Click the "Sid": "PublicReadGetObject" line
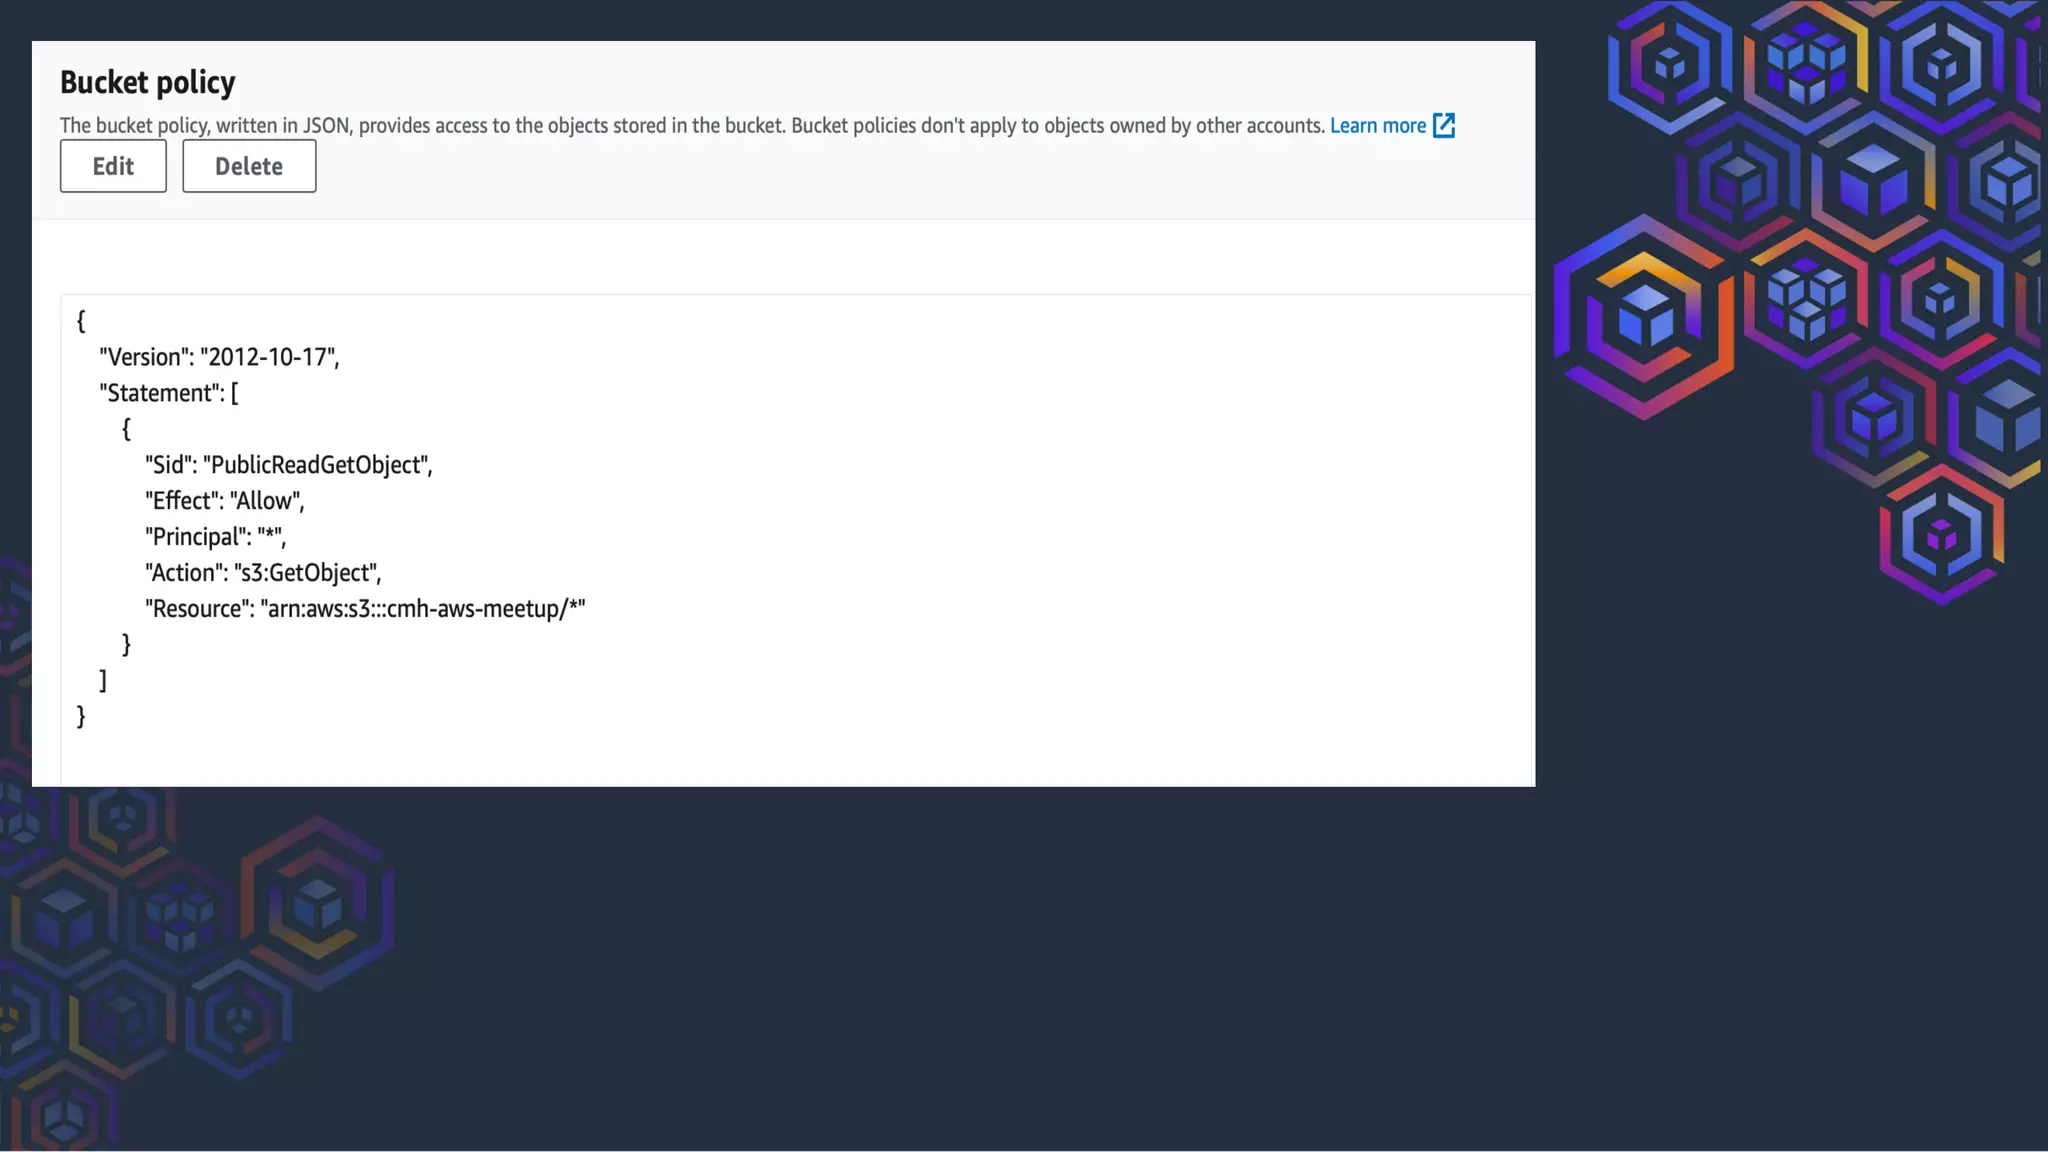Viewport: 2048px width, 1152px height. pos(288,465)
